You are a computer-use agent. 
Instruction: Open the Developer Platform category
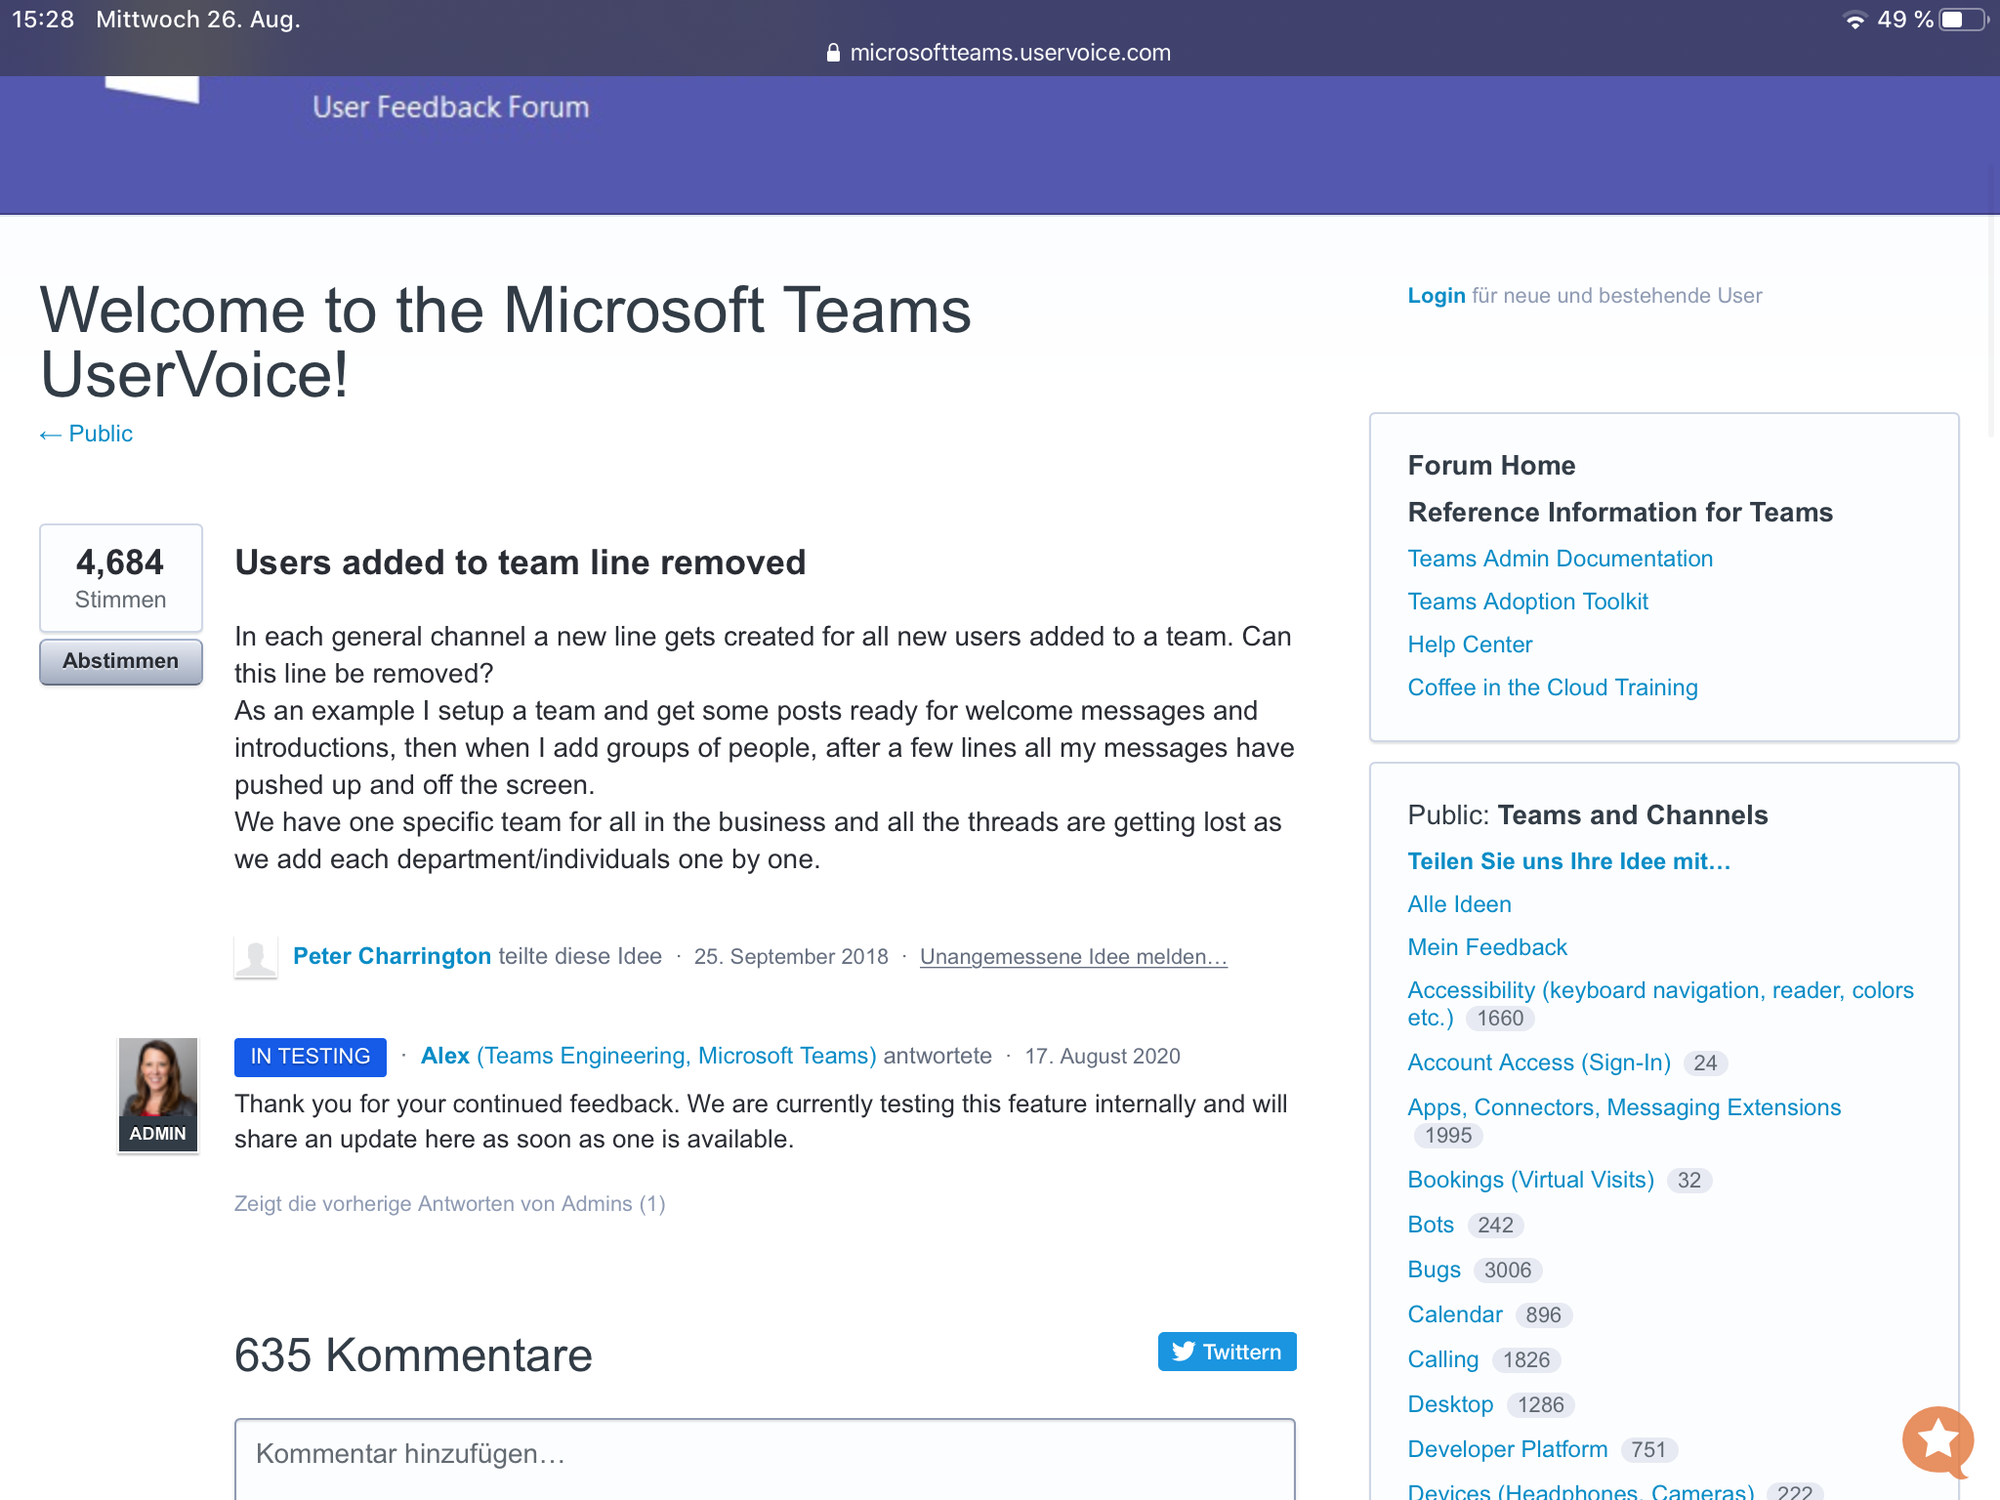click(1508, 1450)
